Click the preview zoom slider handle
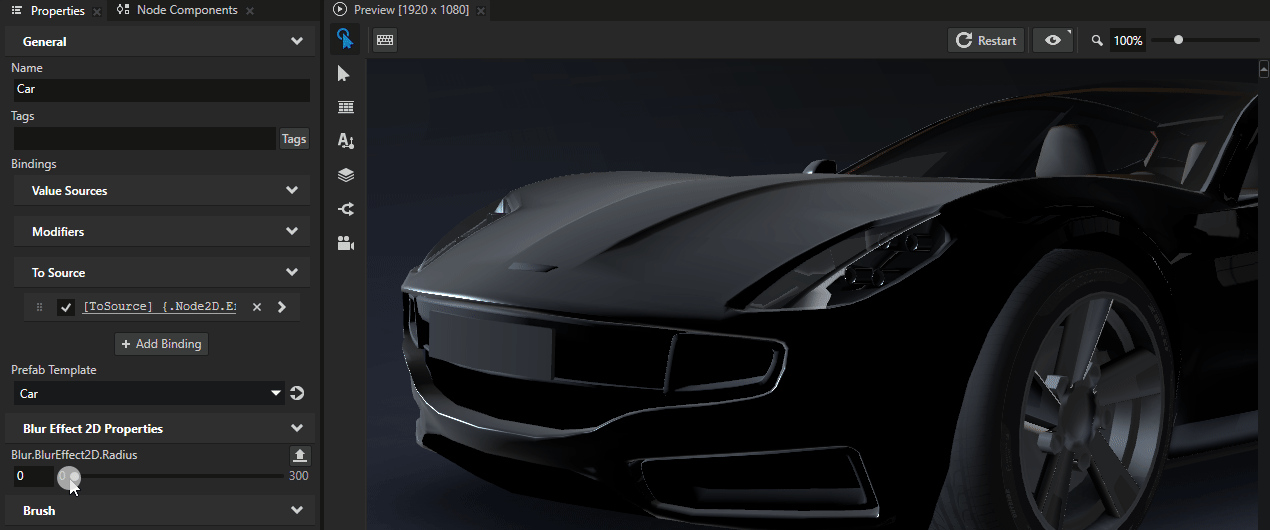Viewport: 1270px width, 530px height. click(x=1179, y=40)
